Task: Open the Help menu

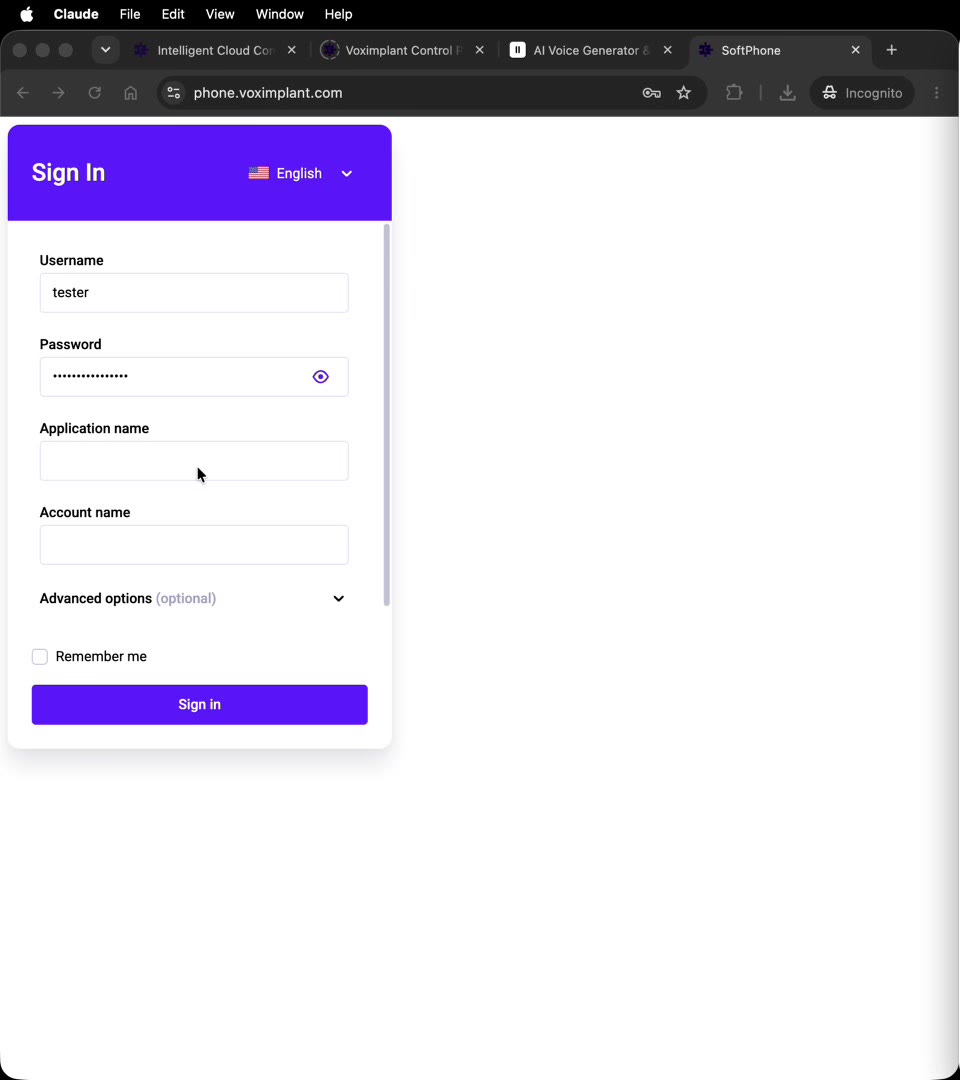Action: (338, 14)
